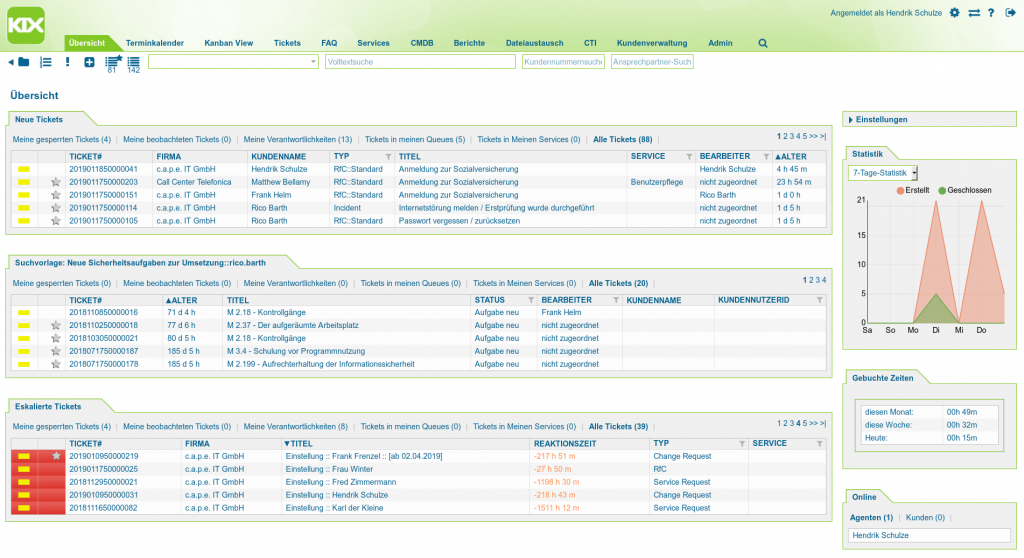Click the logout icon at top right
Screen dimensions: 1024x558
(1006, 13)
